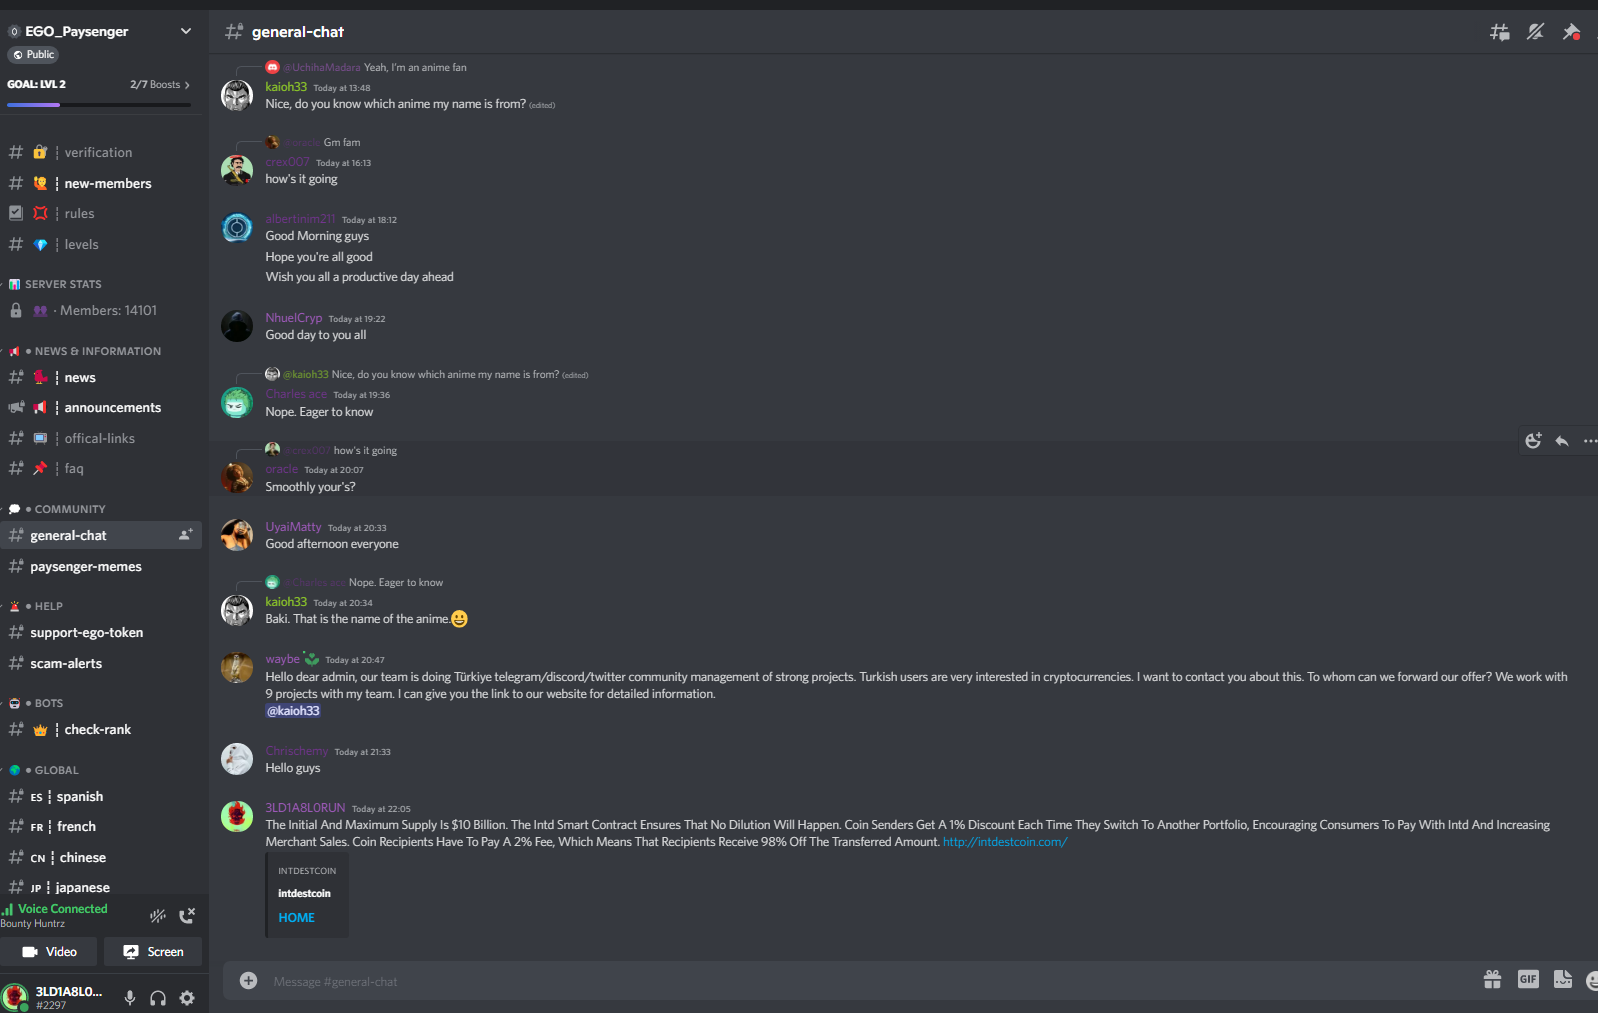Toggle noise suppression icon

158,915
